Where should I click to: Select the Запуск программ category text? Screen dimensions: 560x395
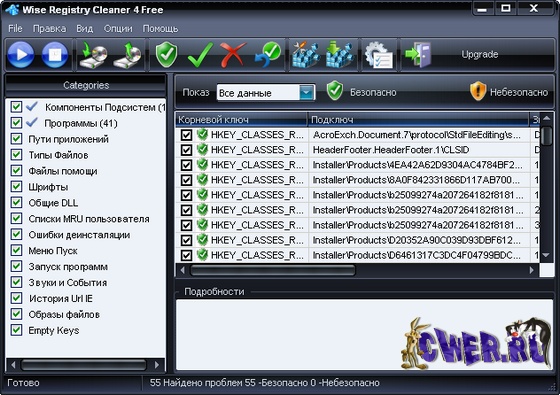tap(68, 266)
